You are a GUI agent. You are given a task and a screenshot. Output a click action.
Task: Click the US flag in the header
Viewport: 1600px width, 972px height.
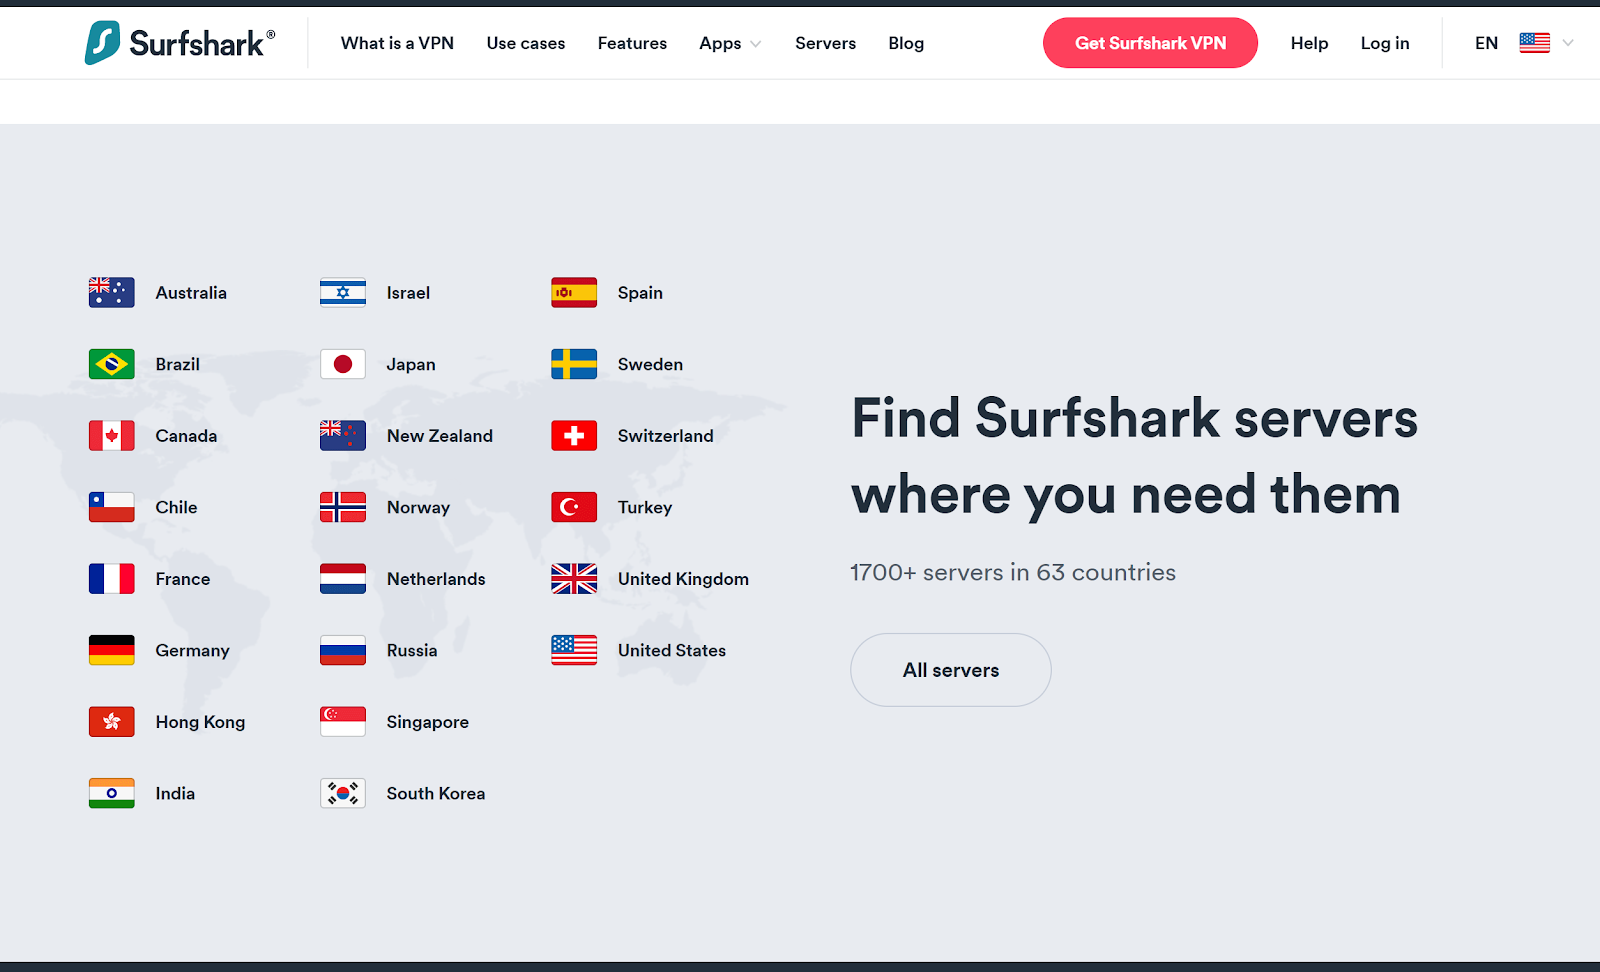click(1535, 43)
